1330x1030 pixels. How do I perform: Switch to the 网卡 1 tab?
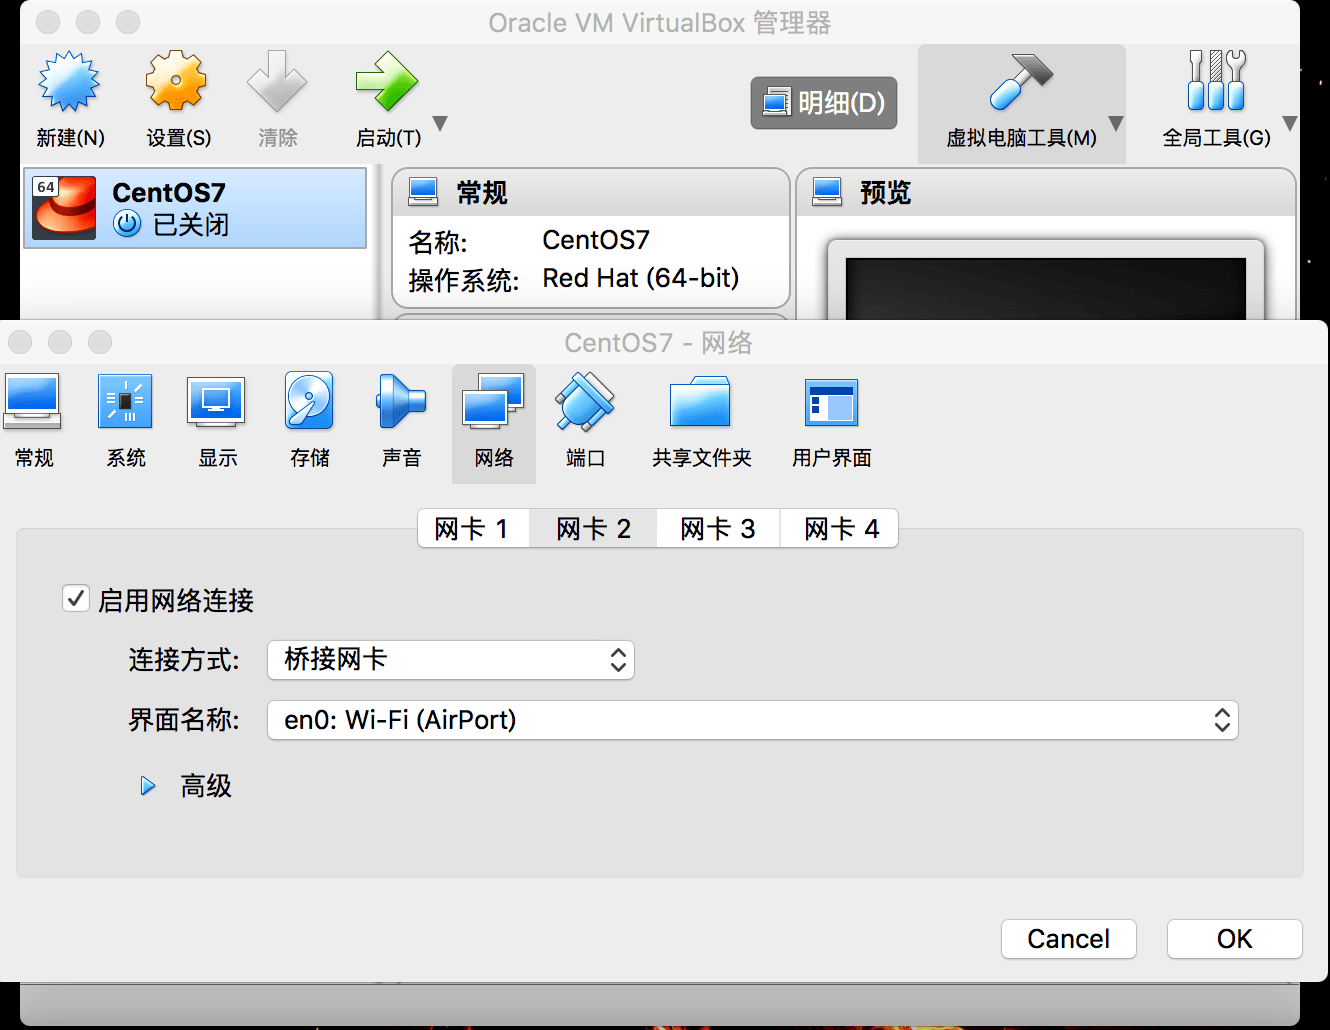[472, 528]
